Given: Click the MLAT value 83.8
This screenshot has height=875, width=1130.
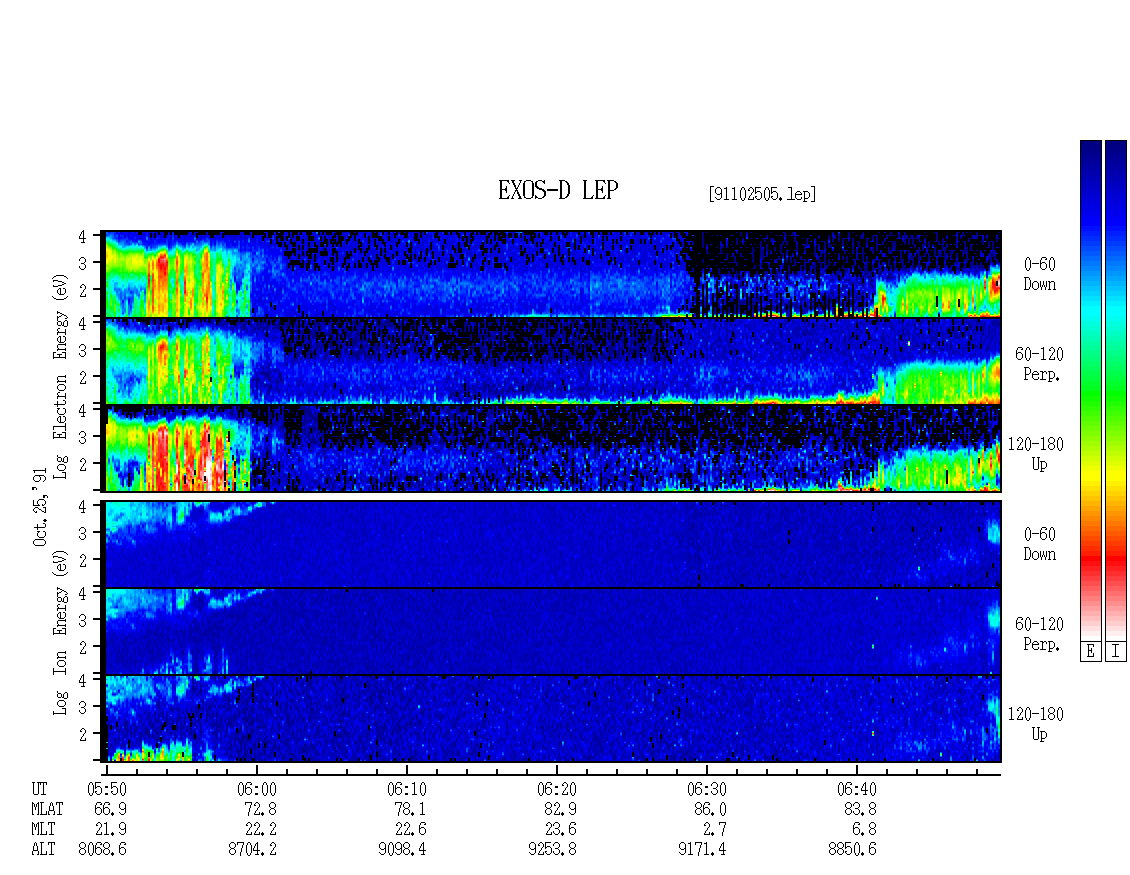Looking at the screenshot, I should pos(860,809).
